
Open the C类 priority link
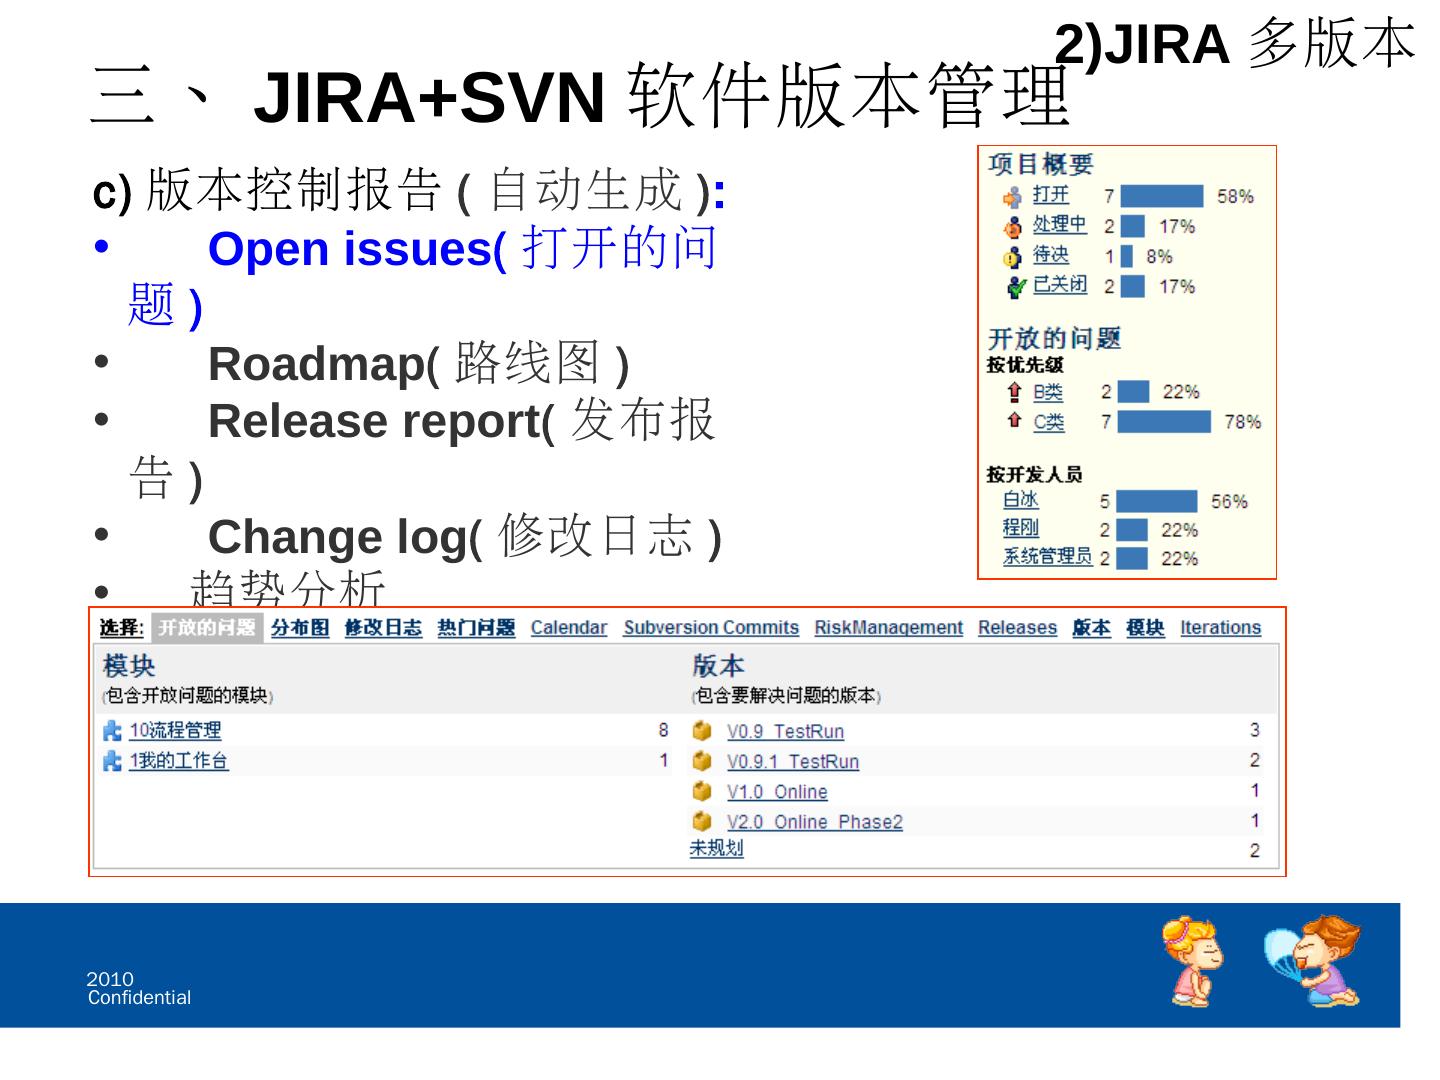click(1049, 422)
